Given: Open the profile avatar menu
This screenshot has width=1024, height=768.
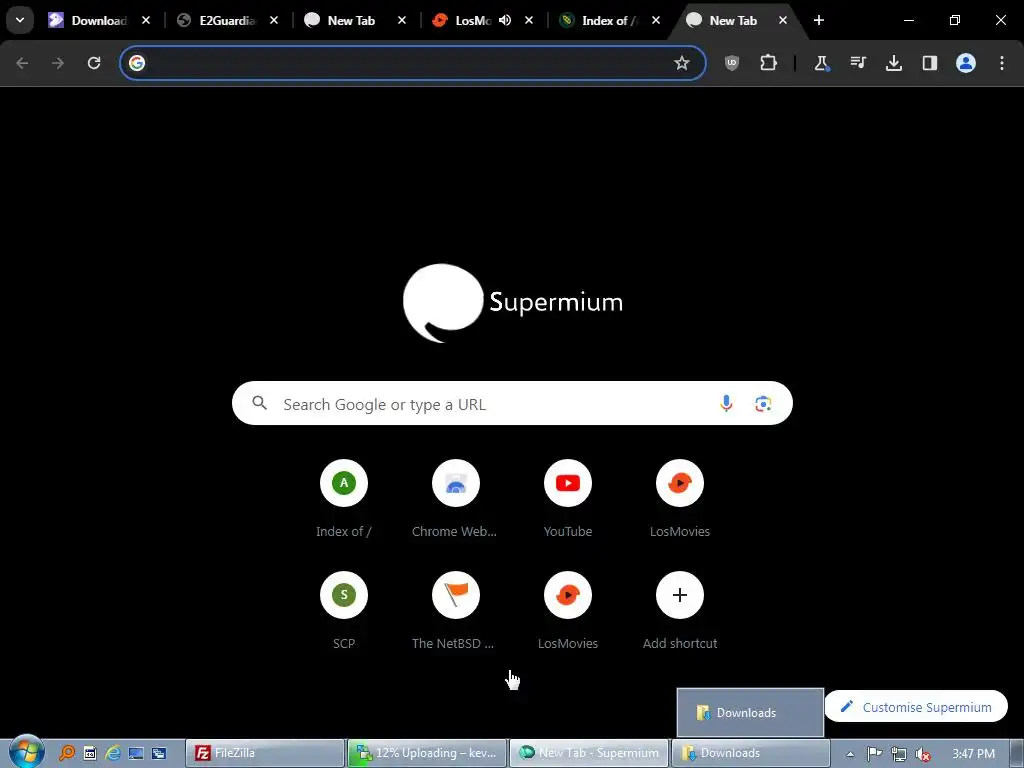Looking at the screenshot, I should coord(966,63).
